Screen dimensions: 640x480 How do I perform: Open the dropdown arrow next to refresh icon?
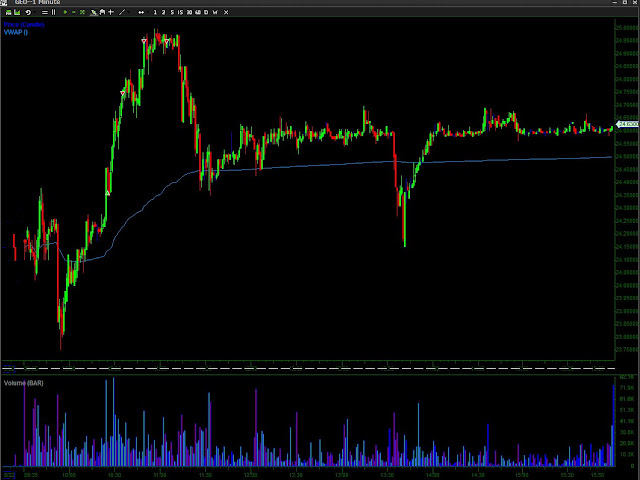(x=35, y=12)
